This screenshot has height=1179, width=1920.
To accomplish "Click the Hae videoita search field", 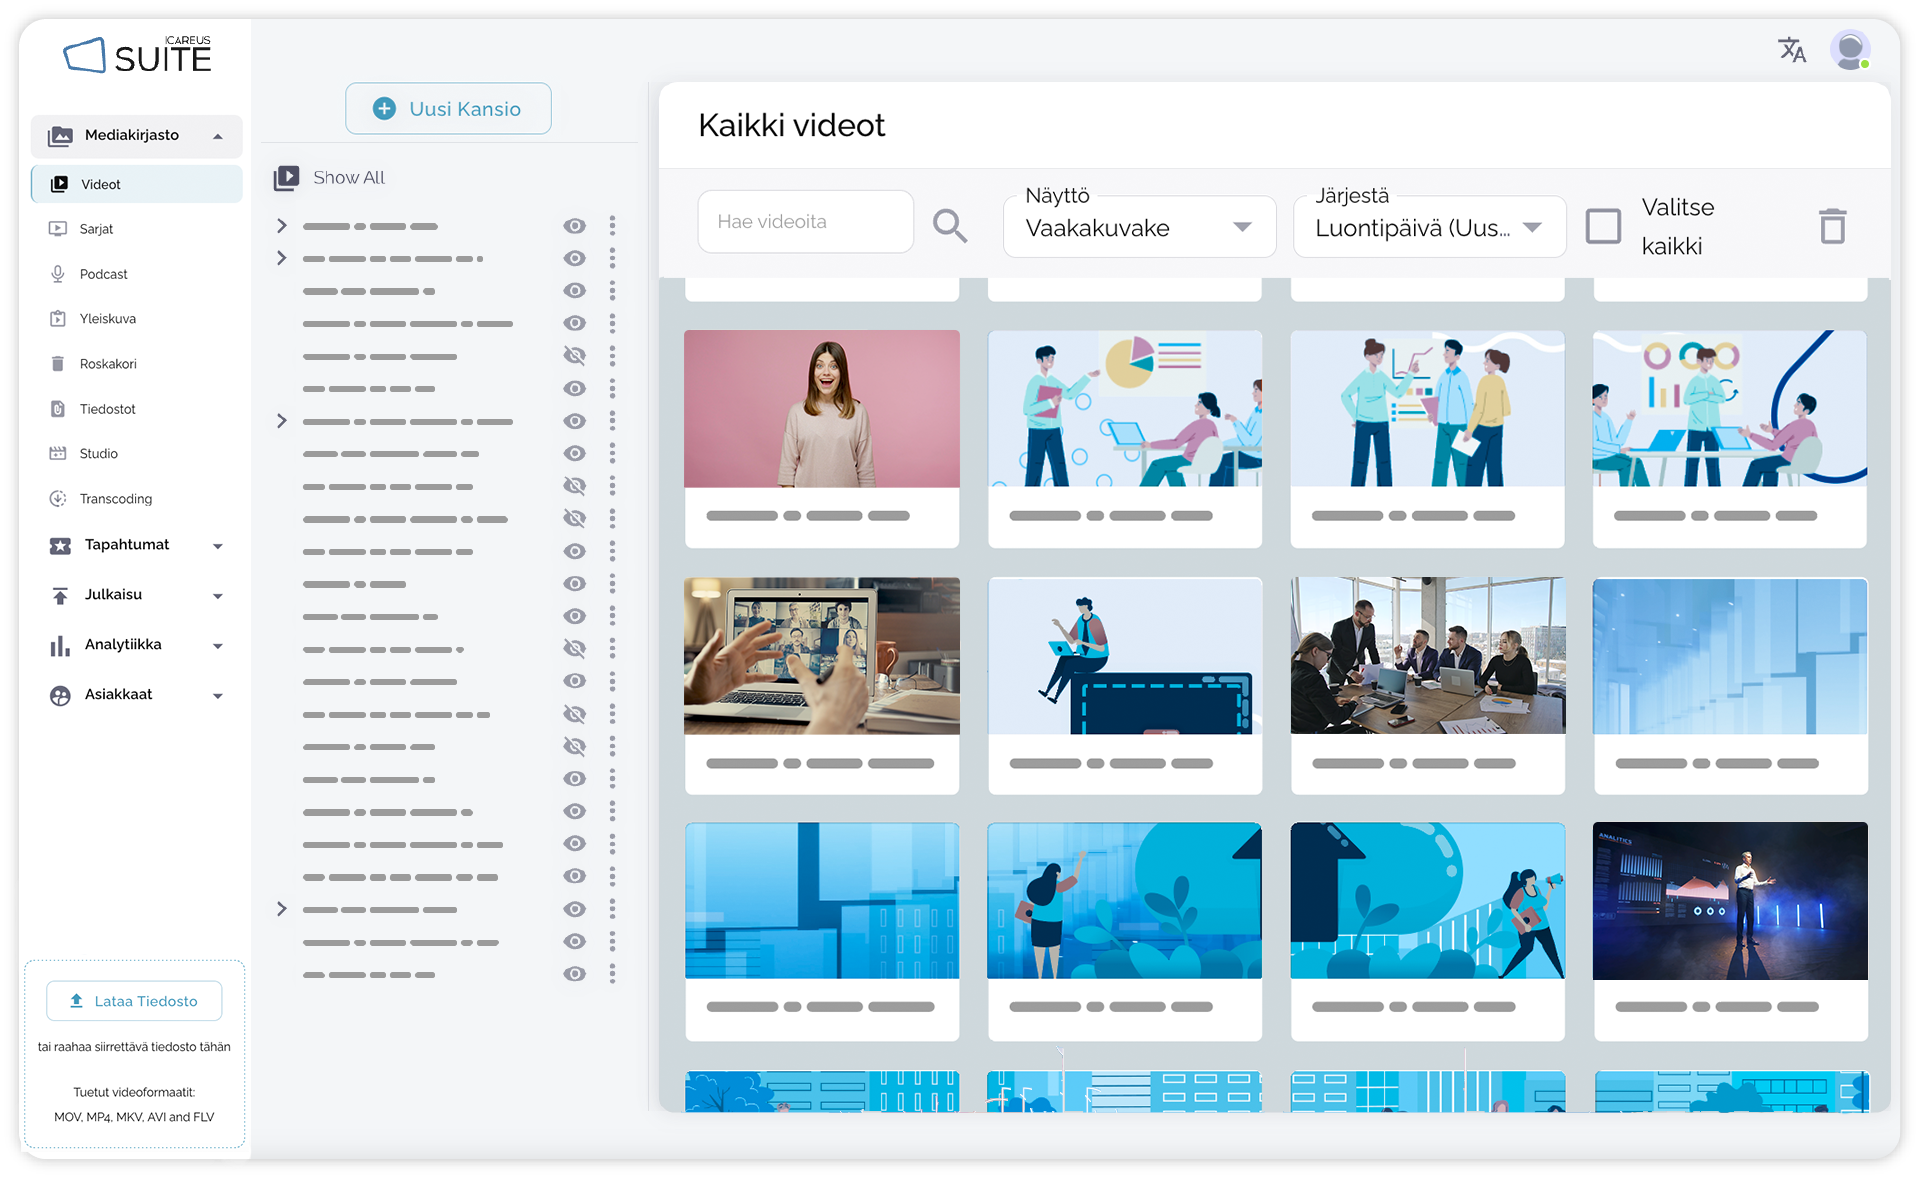I will click(x=805, y=222).
